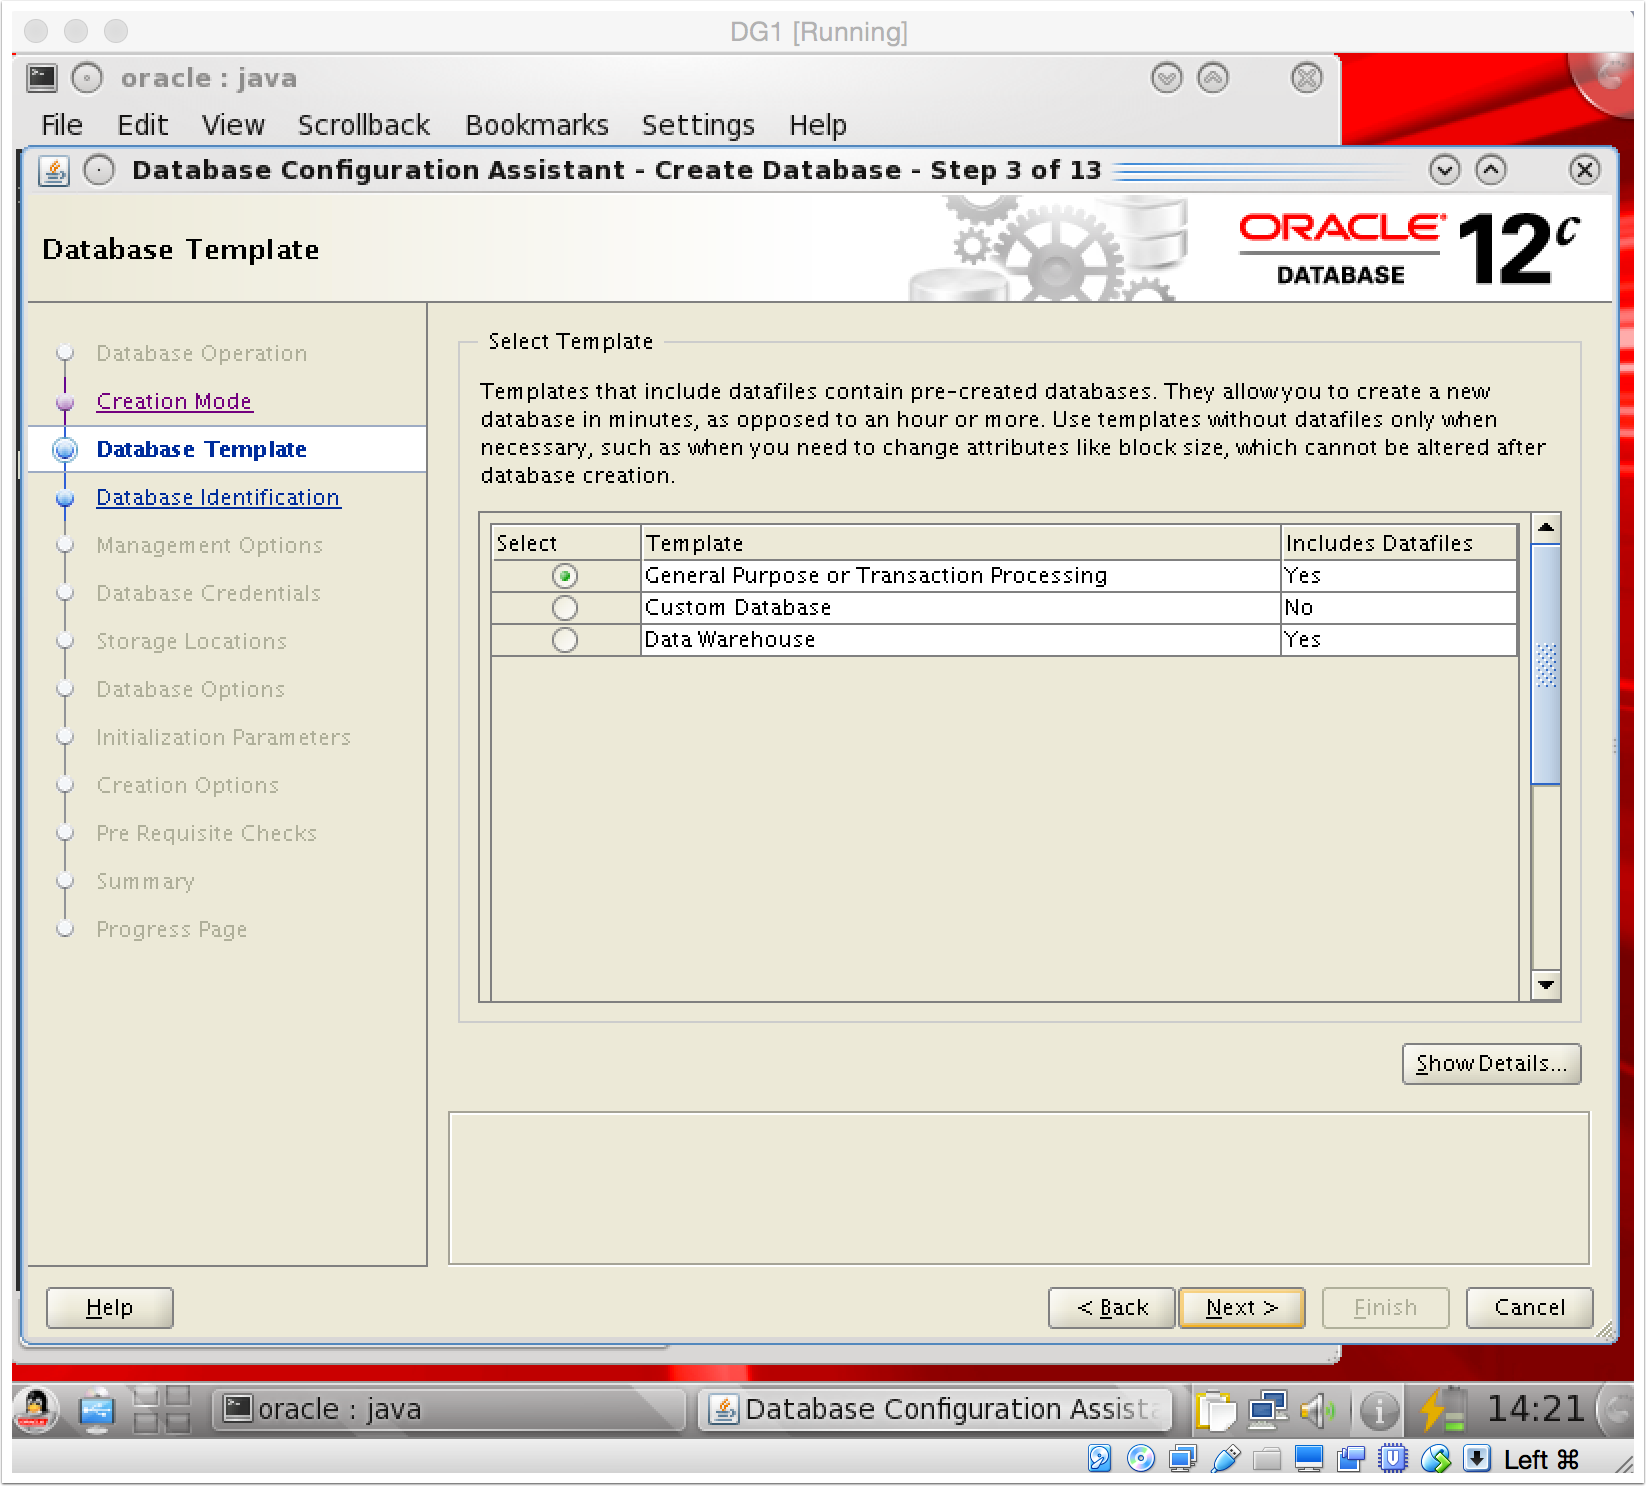Click 'No' cell in Custom Database row
Screen dimensions: 1646x1486
click(1398, 608)
